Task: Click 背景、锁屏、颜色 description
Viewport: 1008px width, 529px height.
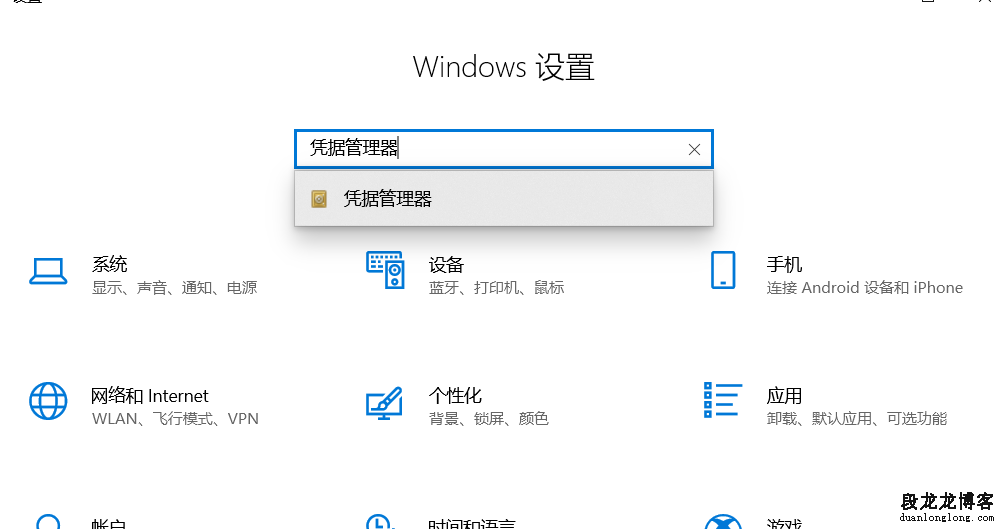Action: point(489,419)
